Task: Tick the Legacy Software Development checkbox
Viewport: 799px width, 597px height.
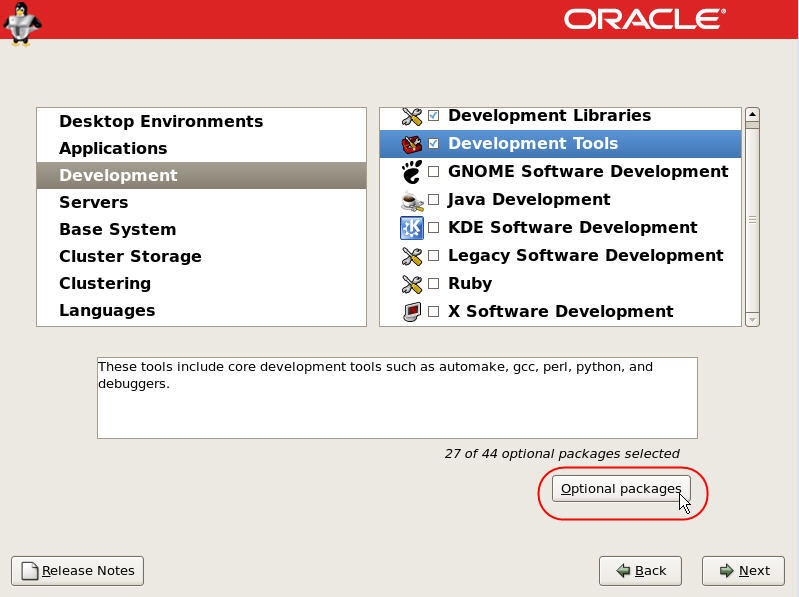Action: click(x=434, y=256)
